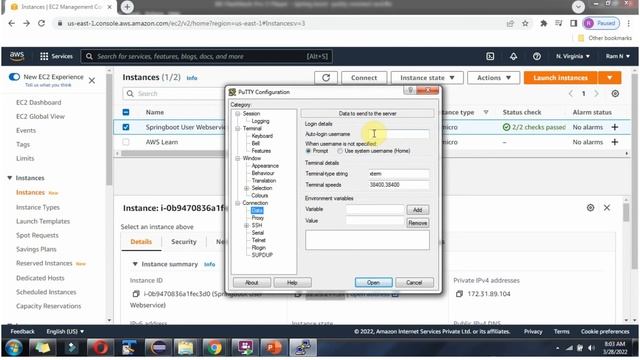
Task: Bookmark this page with the star icon
Action: [525, 23]
